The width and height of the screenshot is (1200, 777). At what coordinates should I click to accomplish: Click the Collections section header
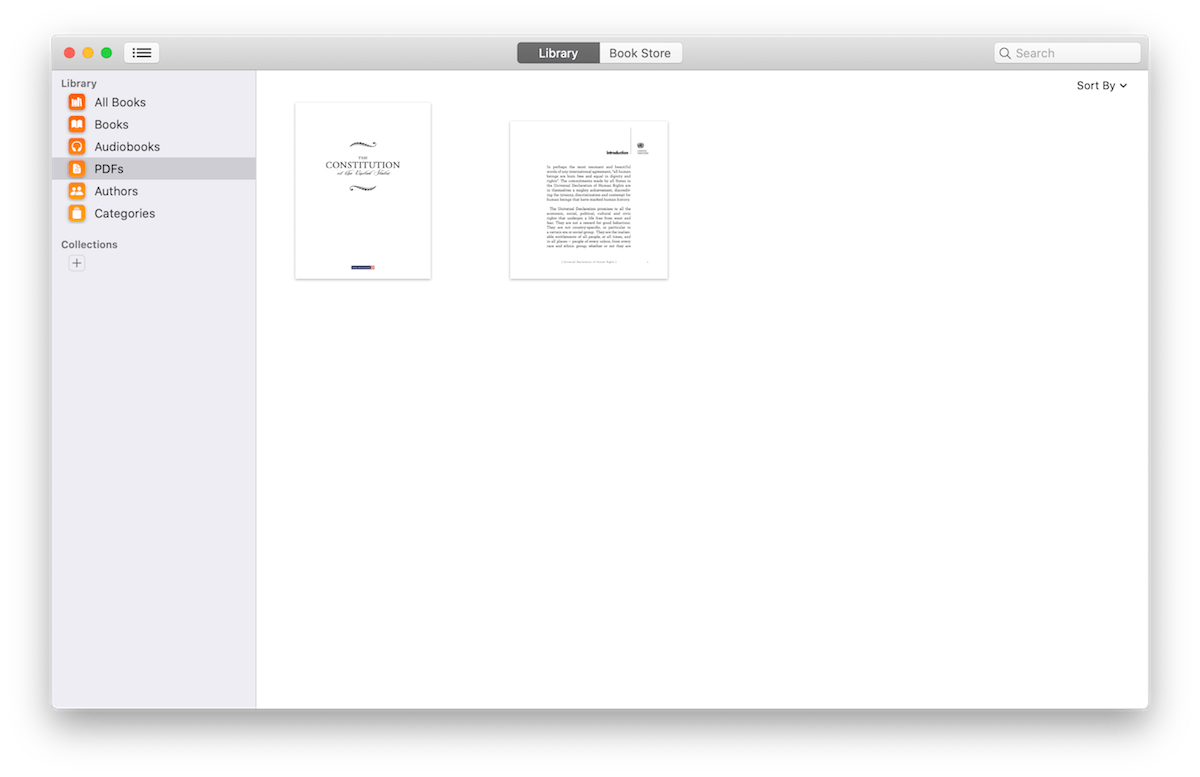tap(89, 244)
